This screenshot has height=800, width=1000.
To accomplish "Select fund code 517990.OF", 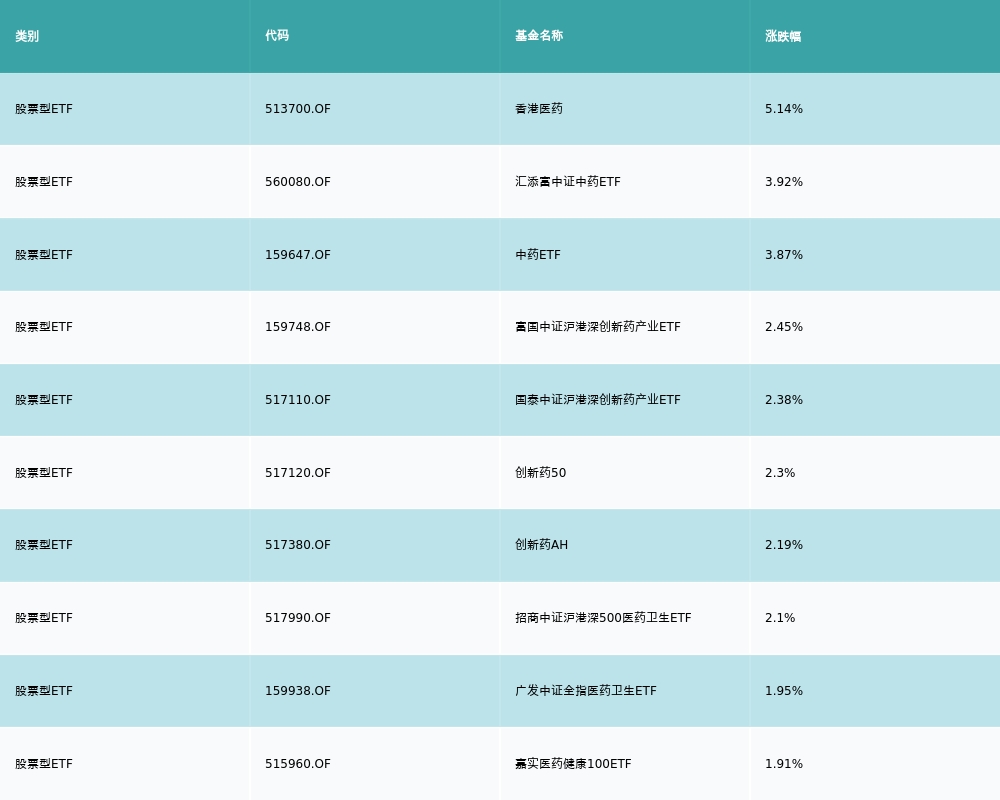I will click(298, 618).
